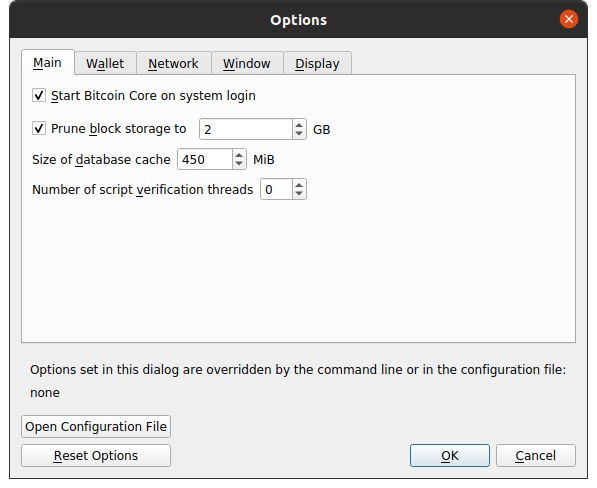Screen dimensions: 597x488
Task: Decrease database cache size with down arrow
Action: pyautogui.click(x=239, y=164)
